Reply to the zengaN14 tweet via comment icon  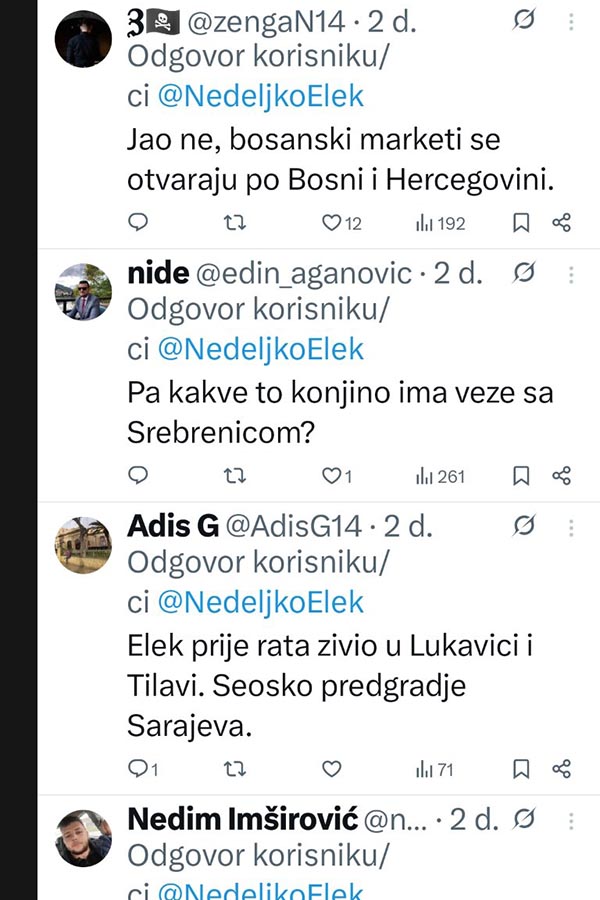point(138,222)
